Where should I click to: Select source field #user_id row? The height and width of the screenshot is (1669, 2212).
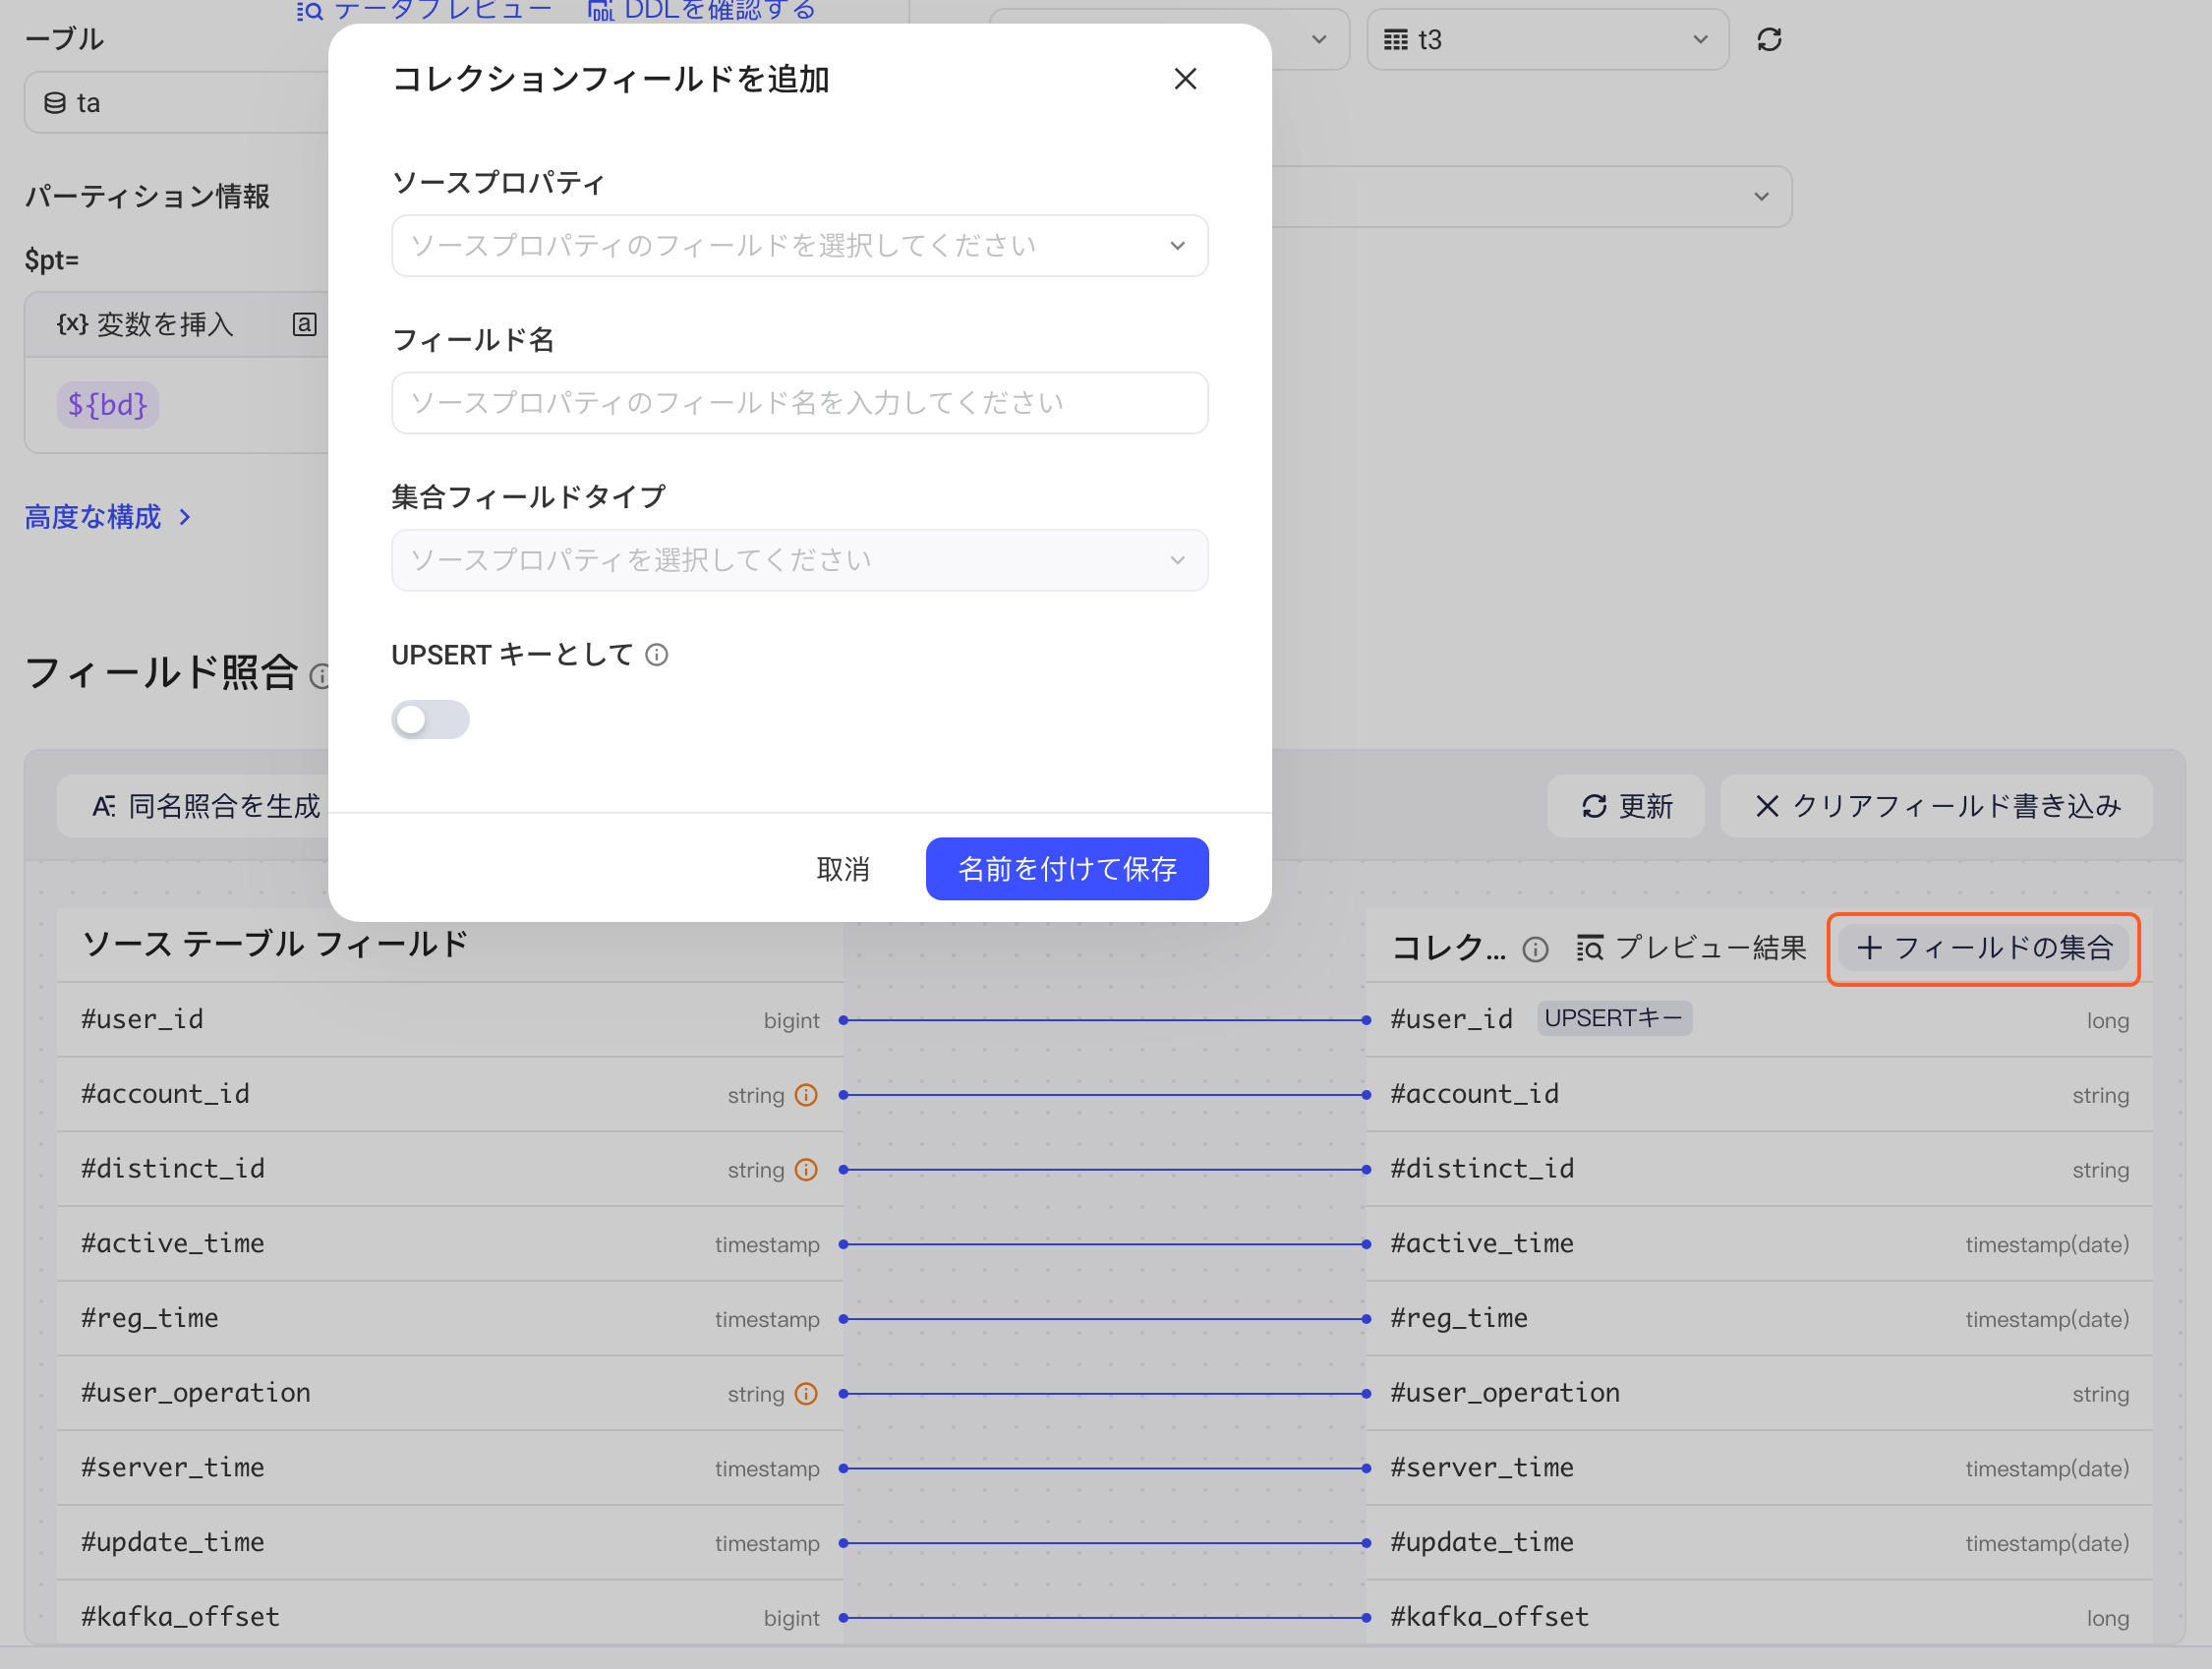pos(450,1020)
